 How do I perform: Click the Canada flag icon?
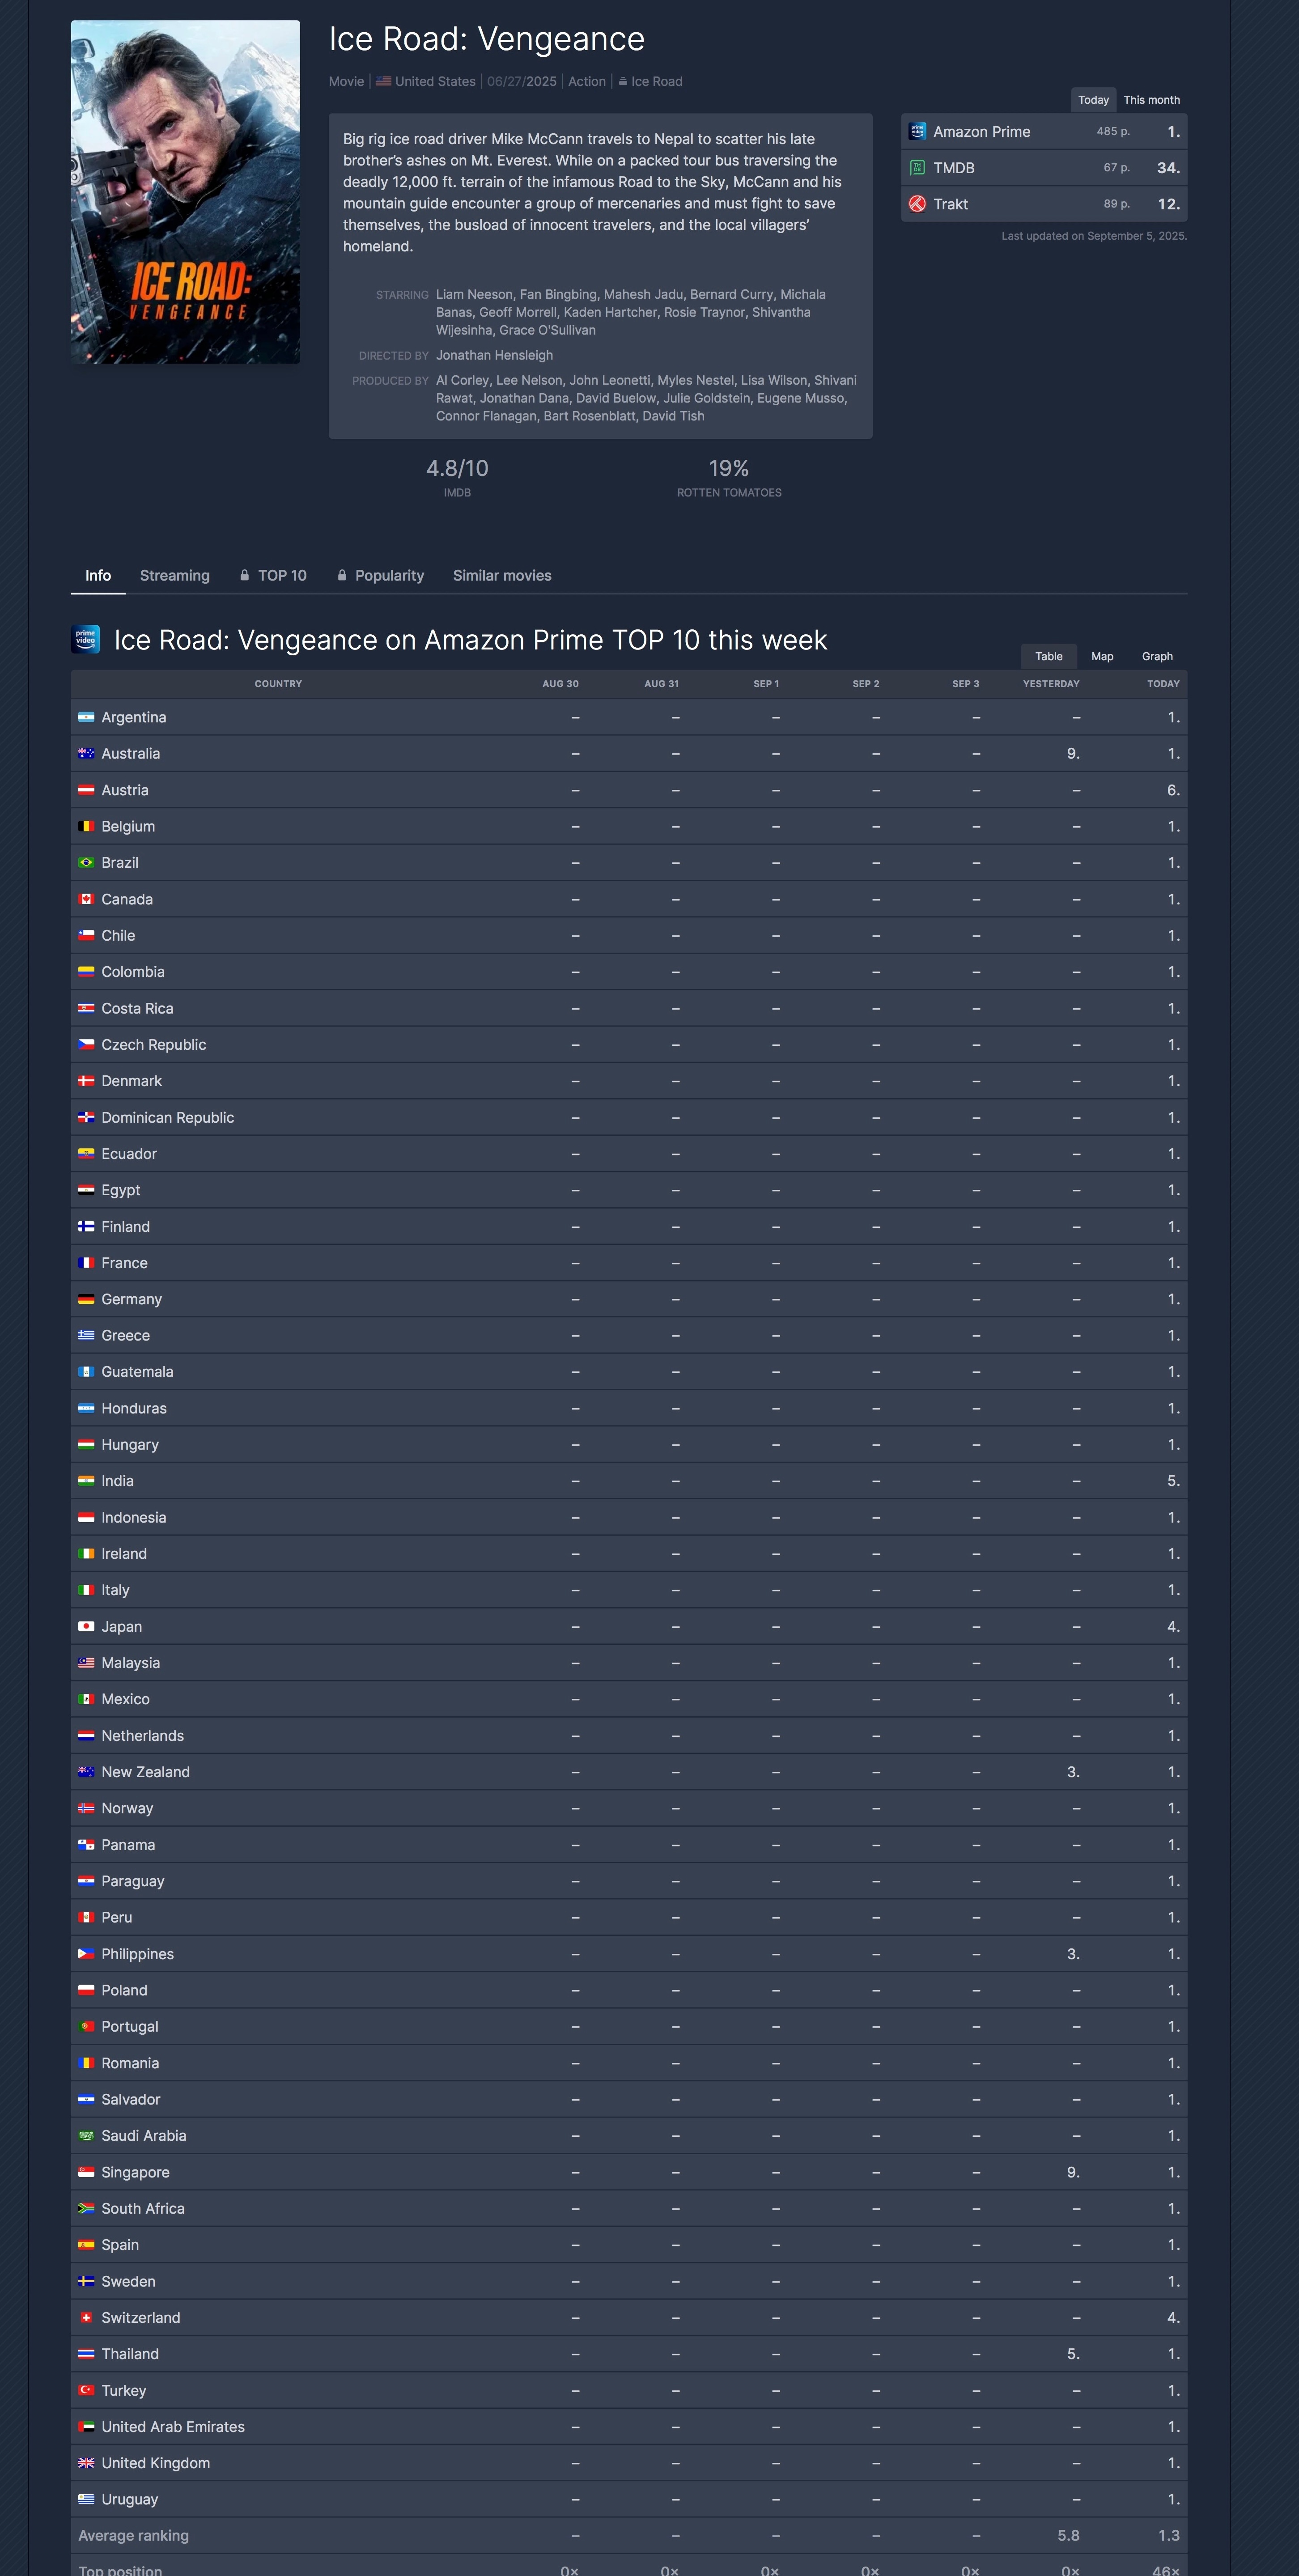pos(86,900)
